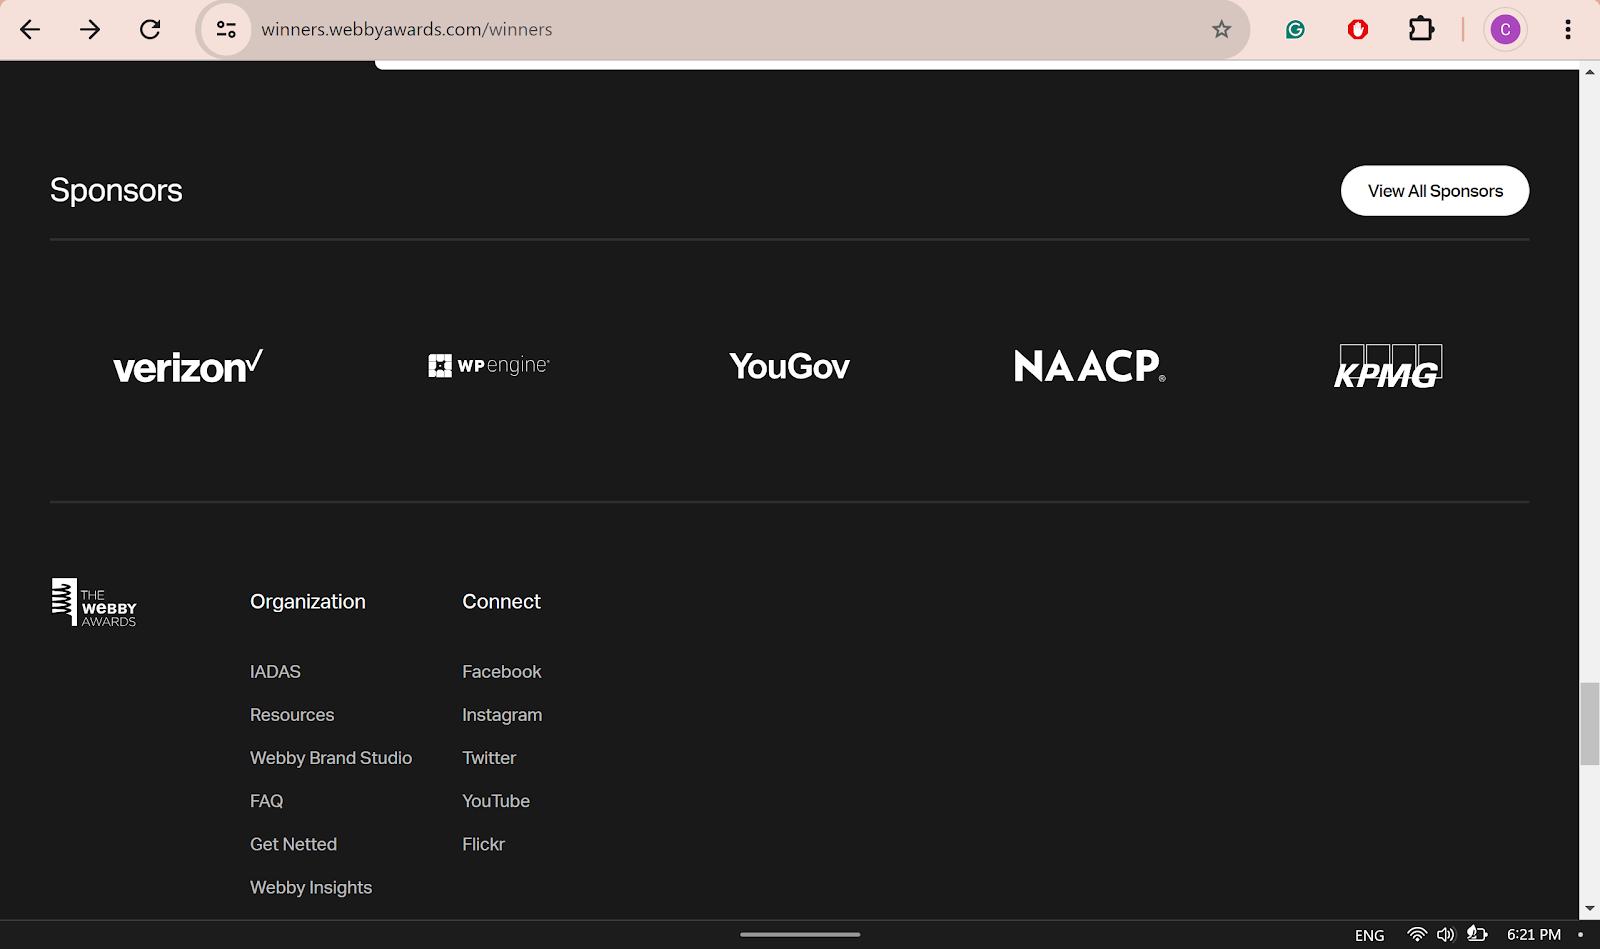Viewport: 1600px width, 949px height.
Task: Open the IADAS link
Action: coord(275,672)
